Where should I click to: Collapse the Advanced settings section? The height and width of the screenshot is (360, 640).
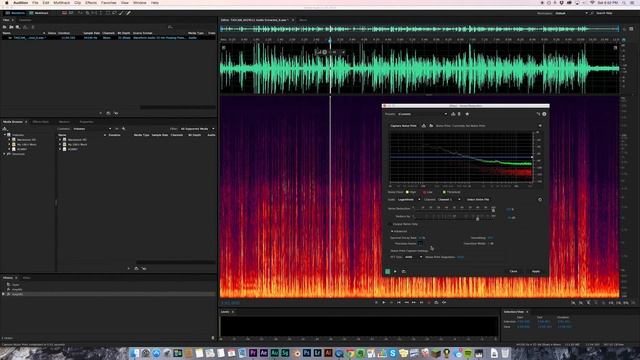[x=392, y=231]
